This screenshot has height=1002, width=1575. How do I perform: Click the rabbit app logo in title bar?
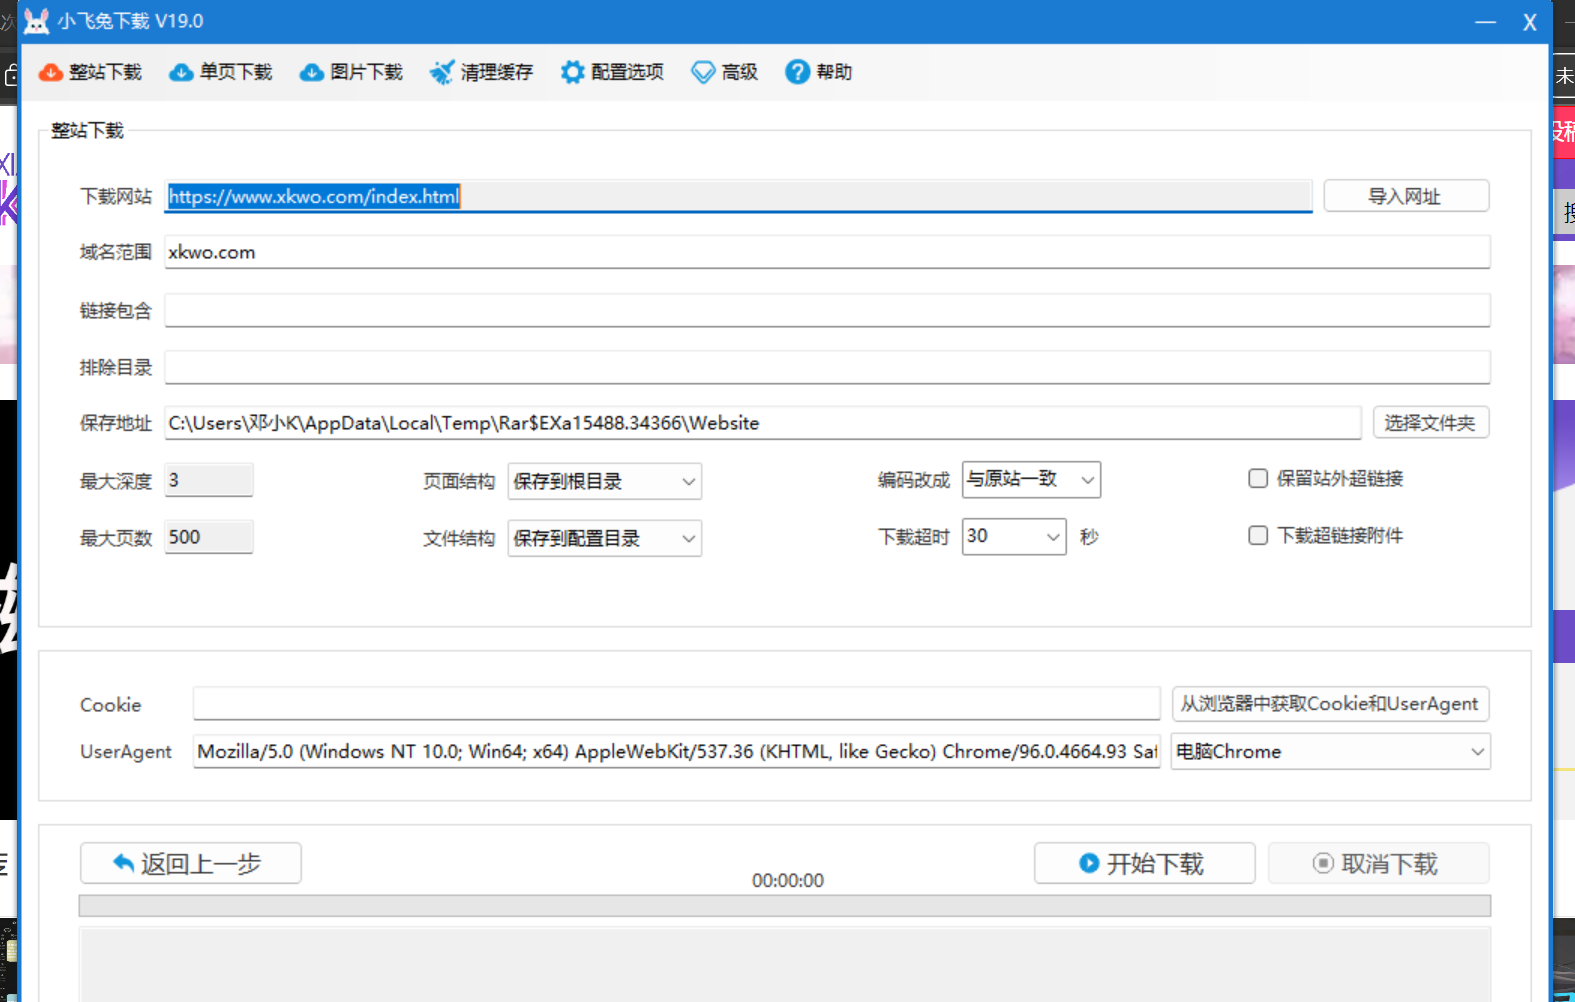(x=36, y=21)
